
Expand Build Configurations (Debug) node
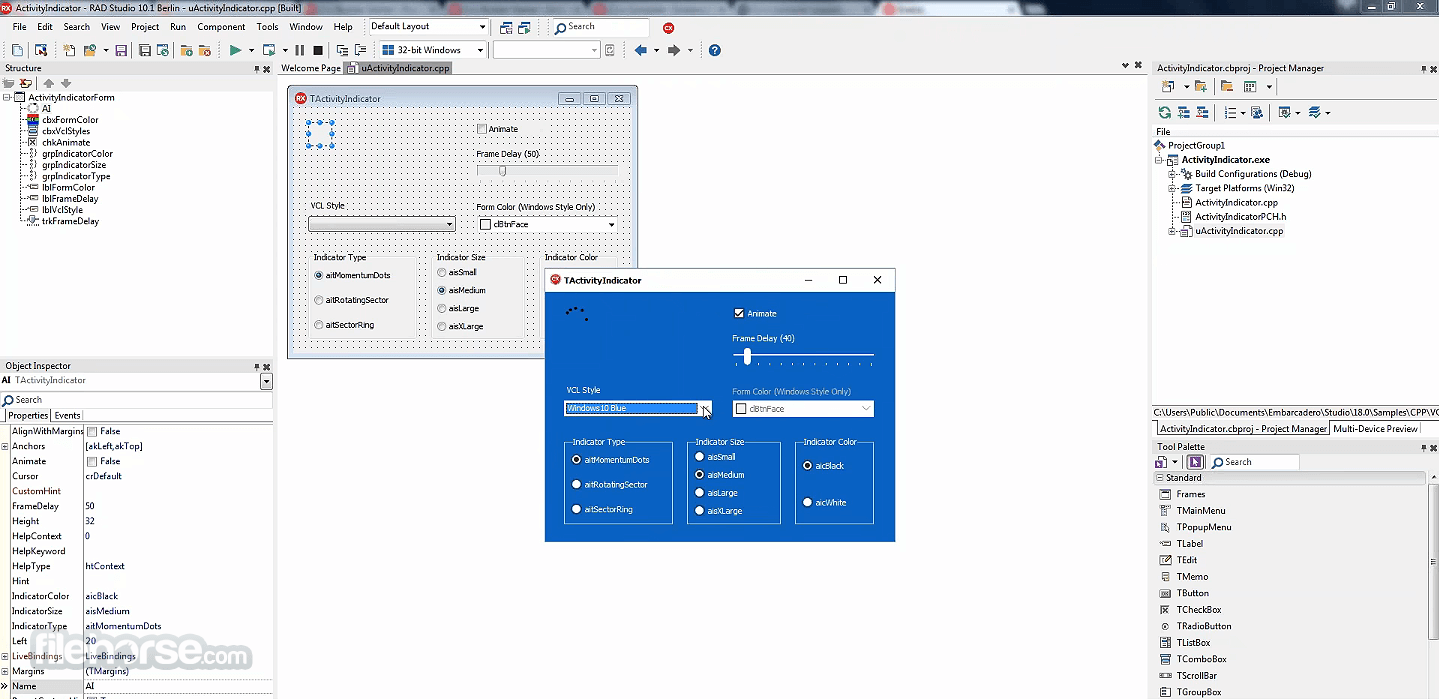pos(1173,174)
